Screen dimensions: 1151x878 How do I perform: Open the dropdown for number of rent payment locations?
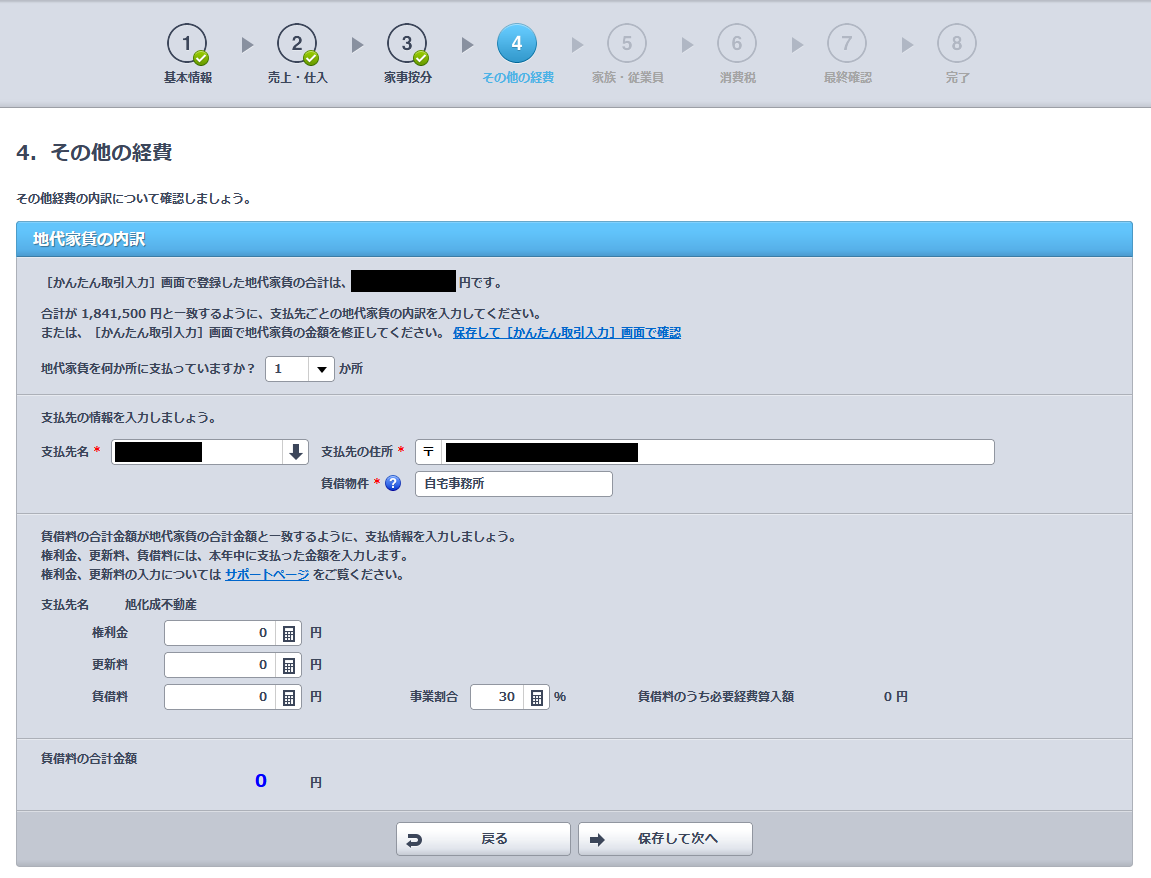point(321,369)
